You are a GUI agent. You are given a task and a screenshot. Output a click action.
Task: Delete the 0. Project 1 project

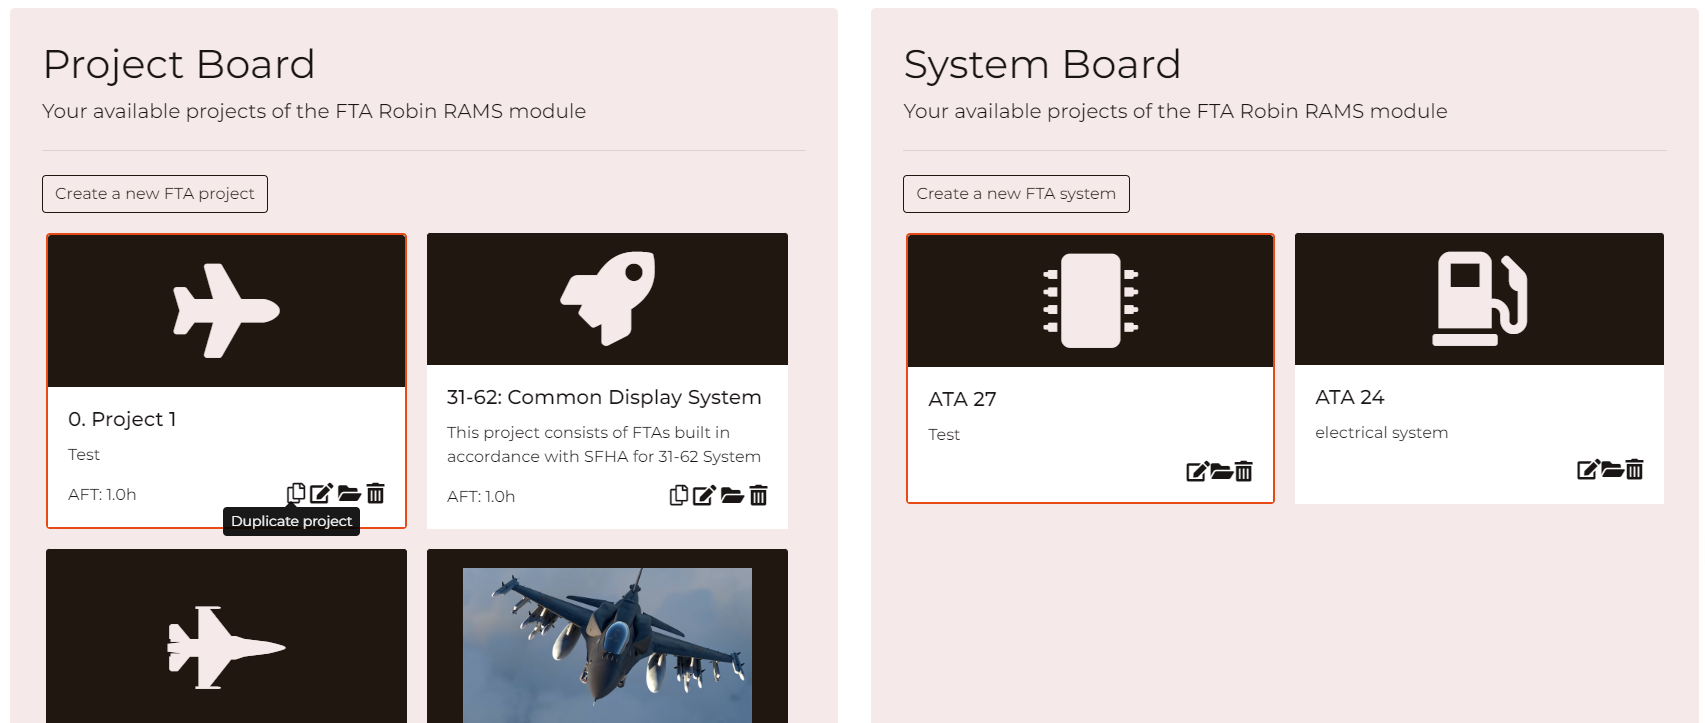(376, 493)
